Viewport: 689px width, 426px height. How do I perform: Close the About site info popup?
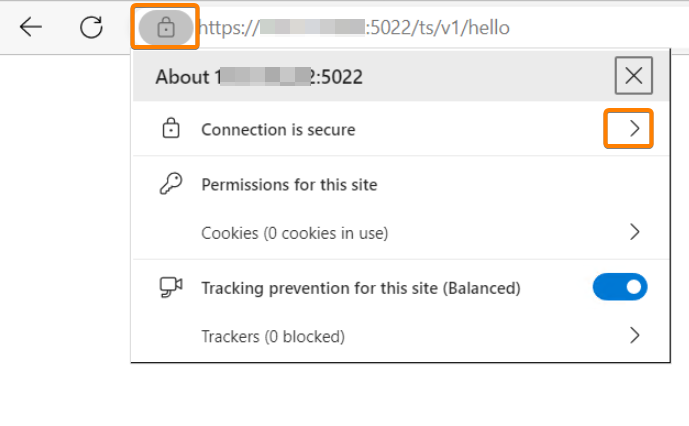633,76
